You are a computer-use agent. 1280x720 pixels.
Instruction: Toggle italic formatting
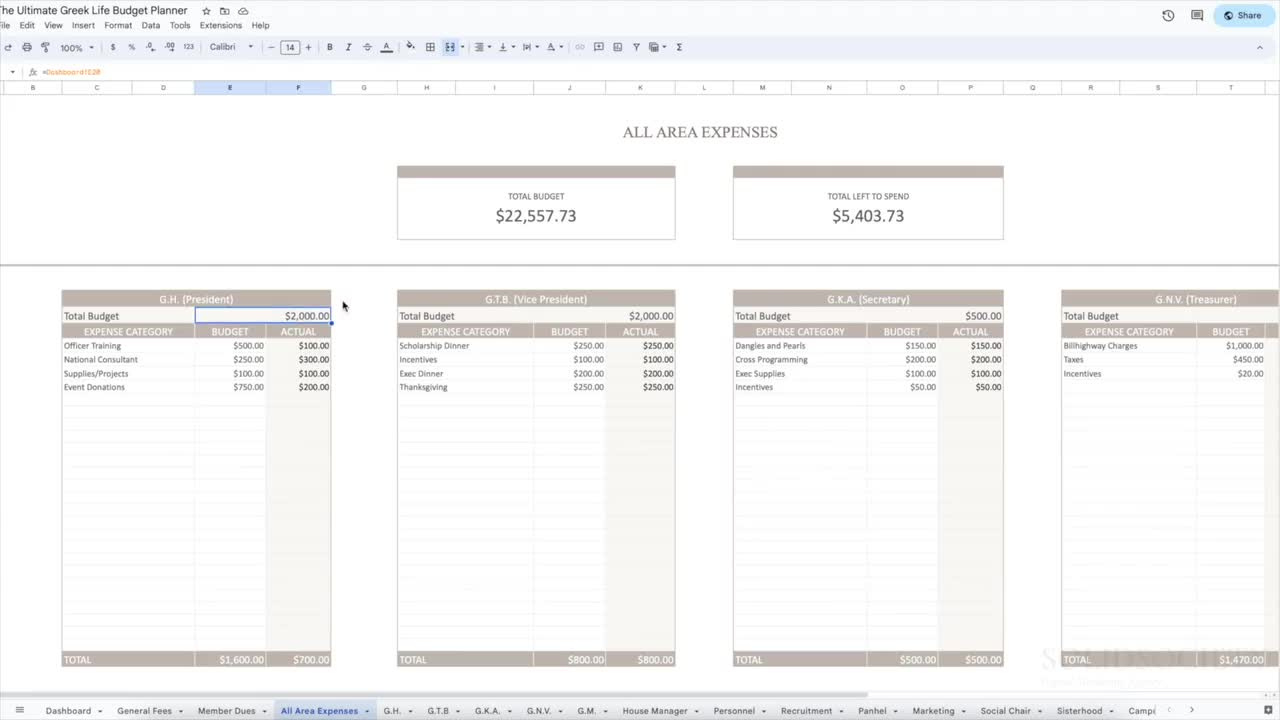(348, 47)
